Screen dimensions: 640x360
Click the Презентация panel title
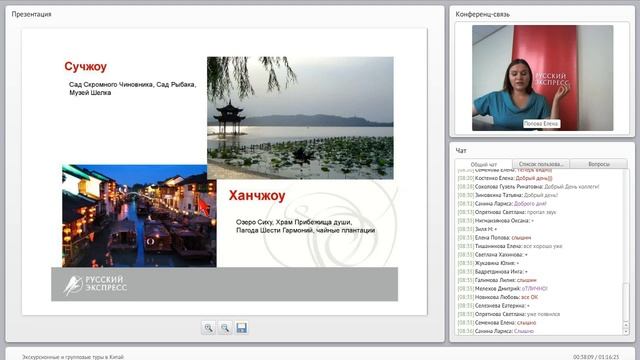tap(31, 14)
